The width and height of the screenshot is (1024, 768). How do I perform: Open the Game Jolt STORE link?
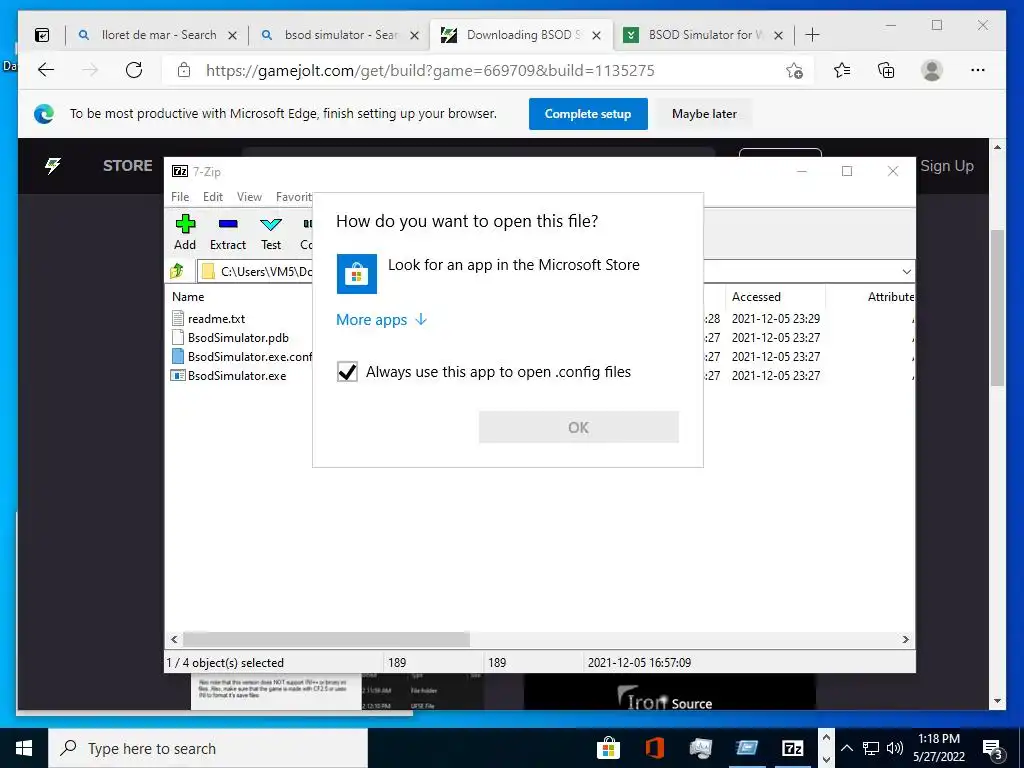[x=127, y=166]
